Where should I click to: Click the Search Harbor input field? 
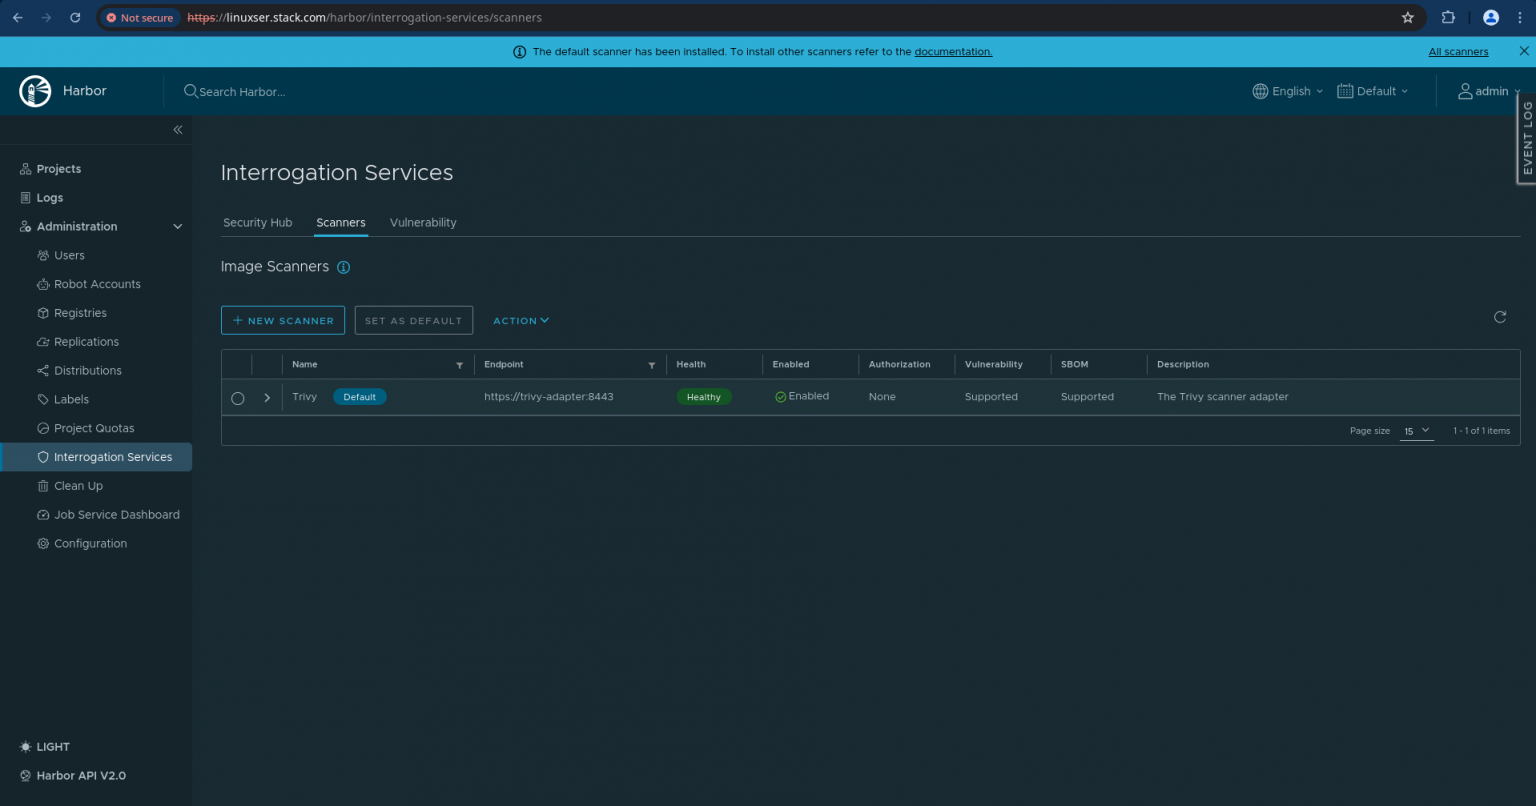point(242,91)
